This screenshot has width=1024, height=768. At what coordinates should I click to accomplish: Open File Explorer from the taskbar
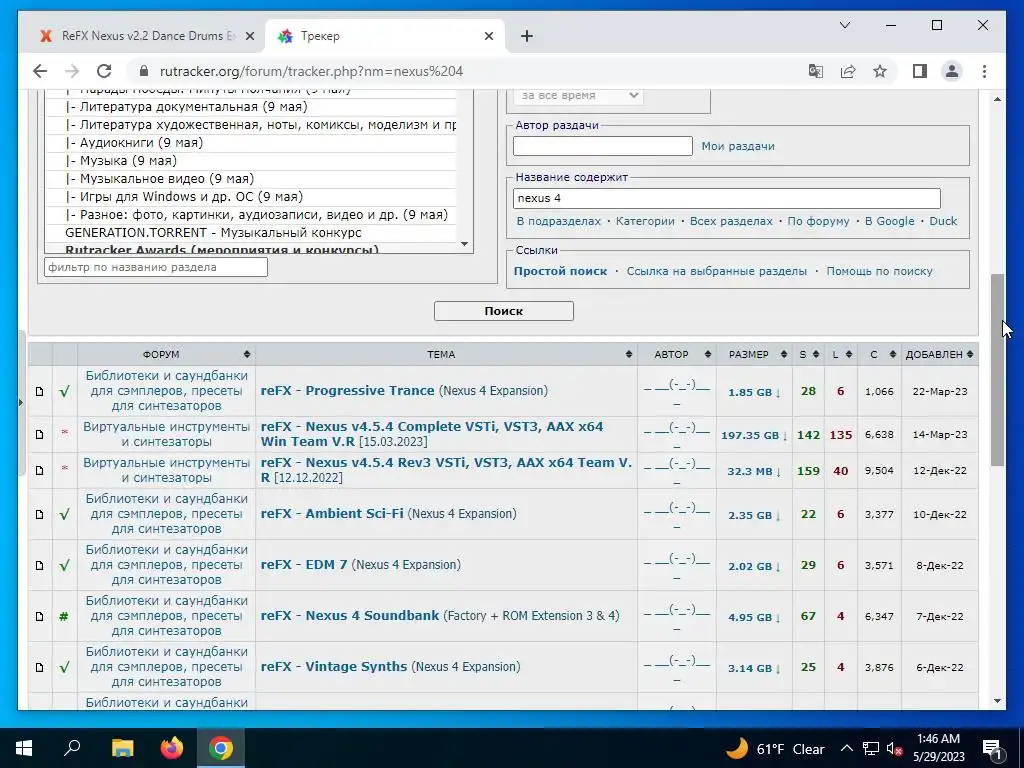tap(122, 748)
